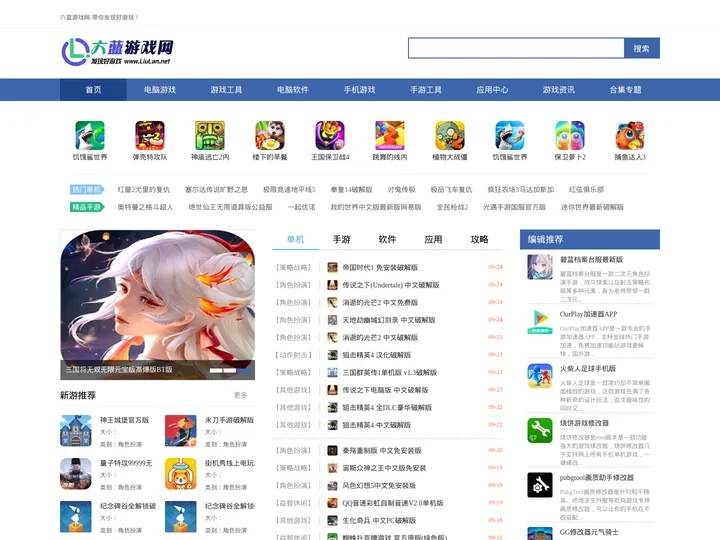The height and width of the screenshot is (540, 720).
Task: Open the 捕鱼达人3 fish icon
Action: [630, 135]
